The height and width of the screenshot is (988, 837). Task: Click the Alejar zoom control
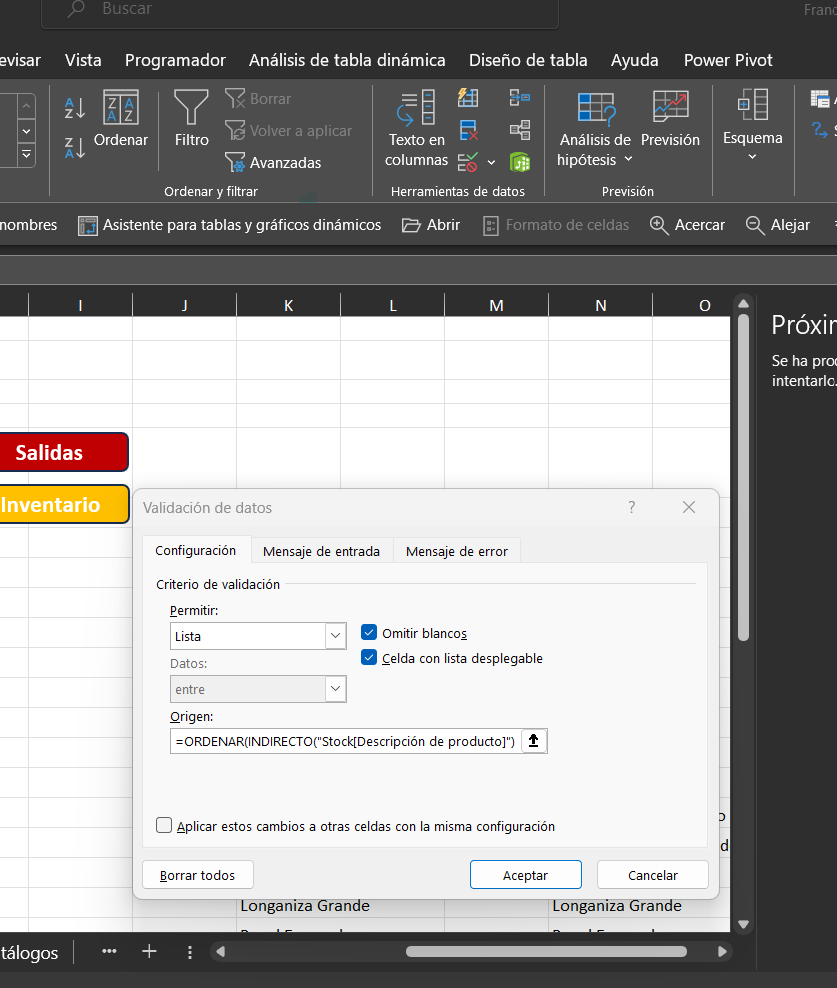(x=778, y=225)
